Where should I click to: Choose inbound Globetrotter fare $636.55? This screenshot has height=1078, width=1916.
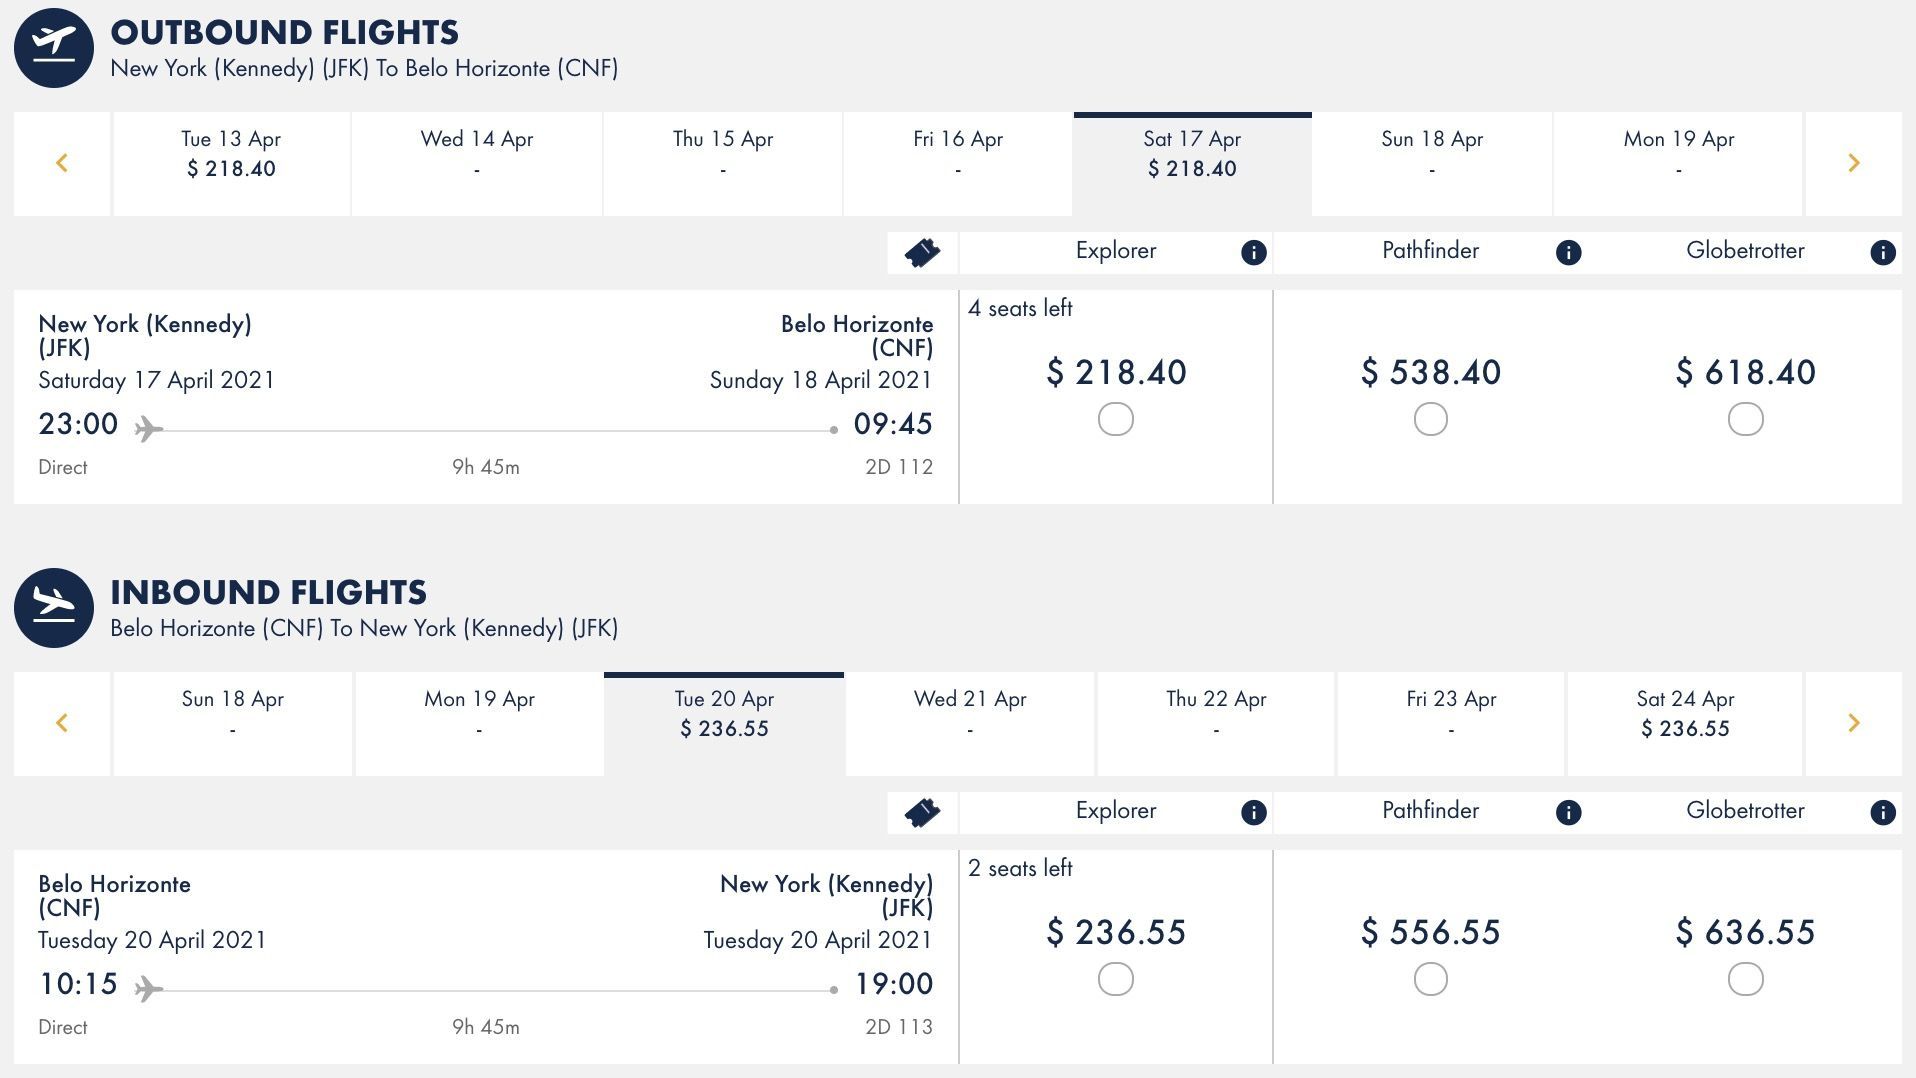(1745, 979)
